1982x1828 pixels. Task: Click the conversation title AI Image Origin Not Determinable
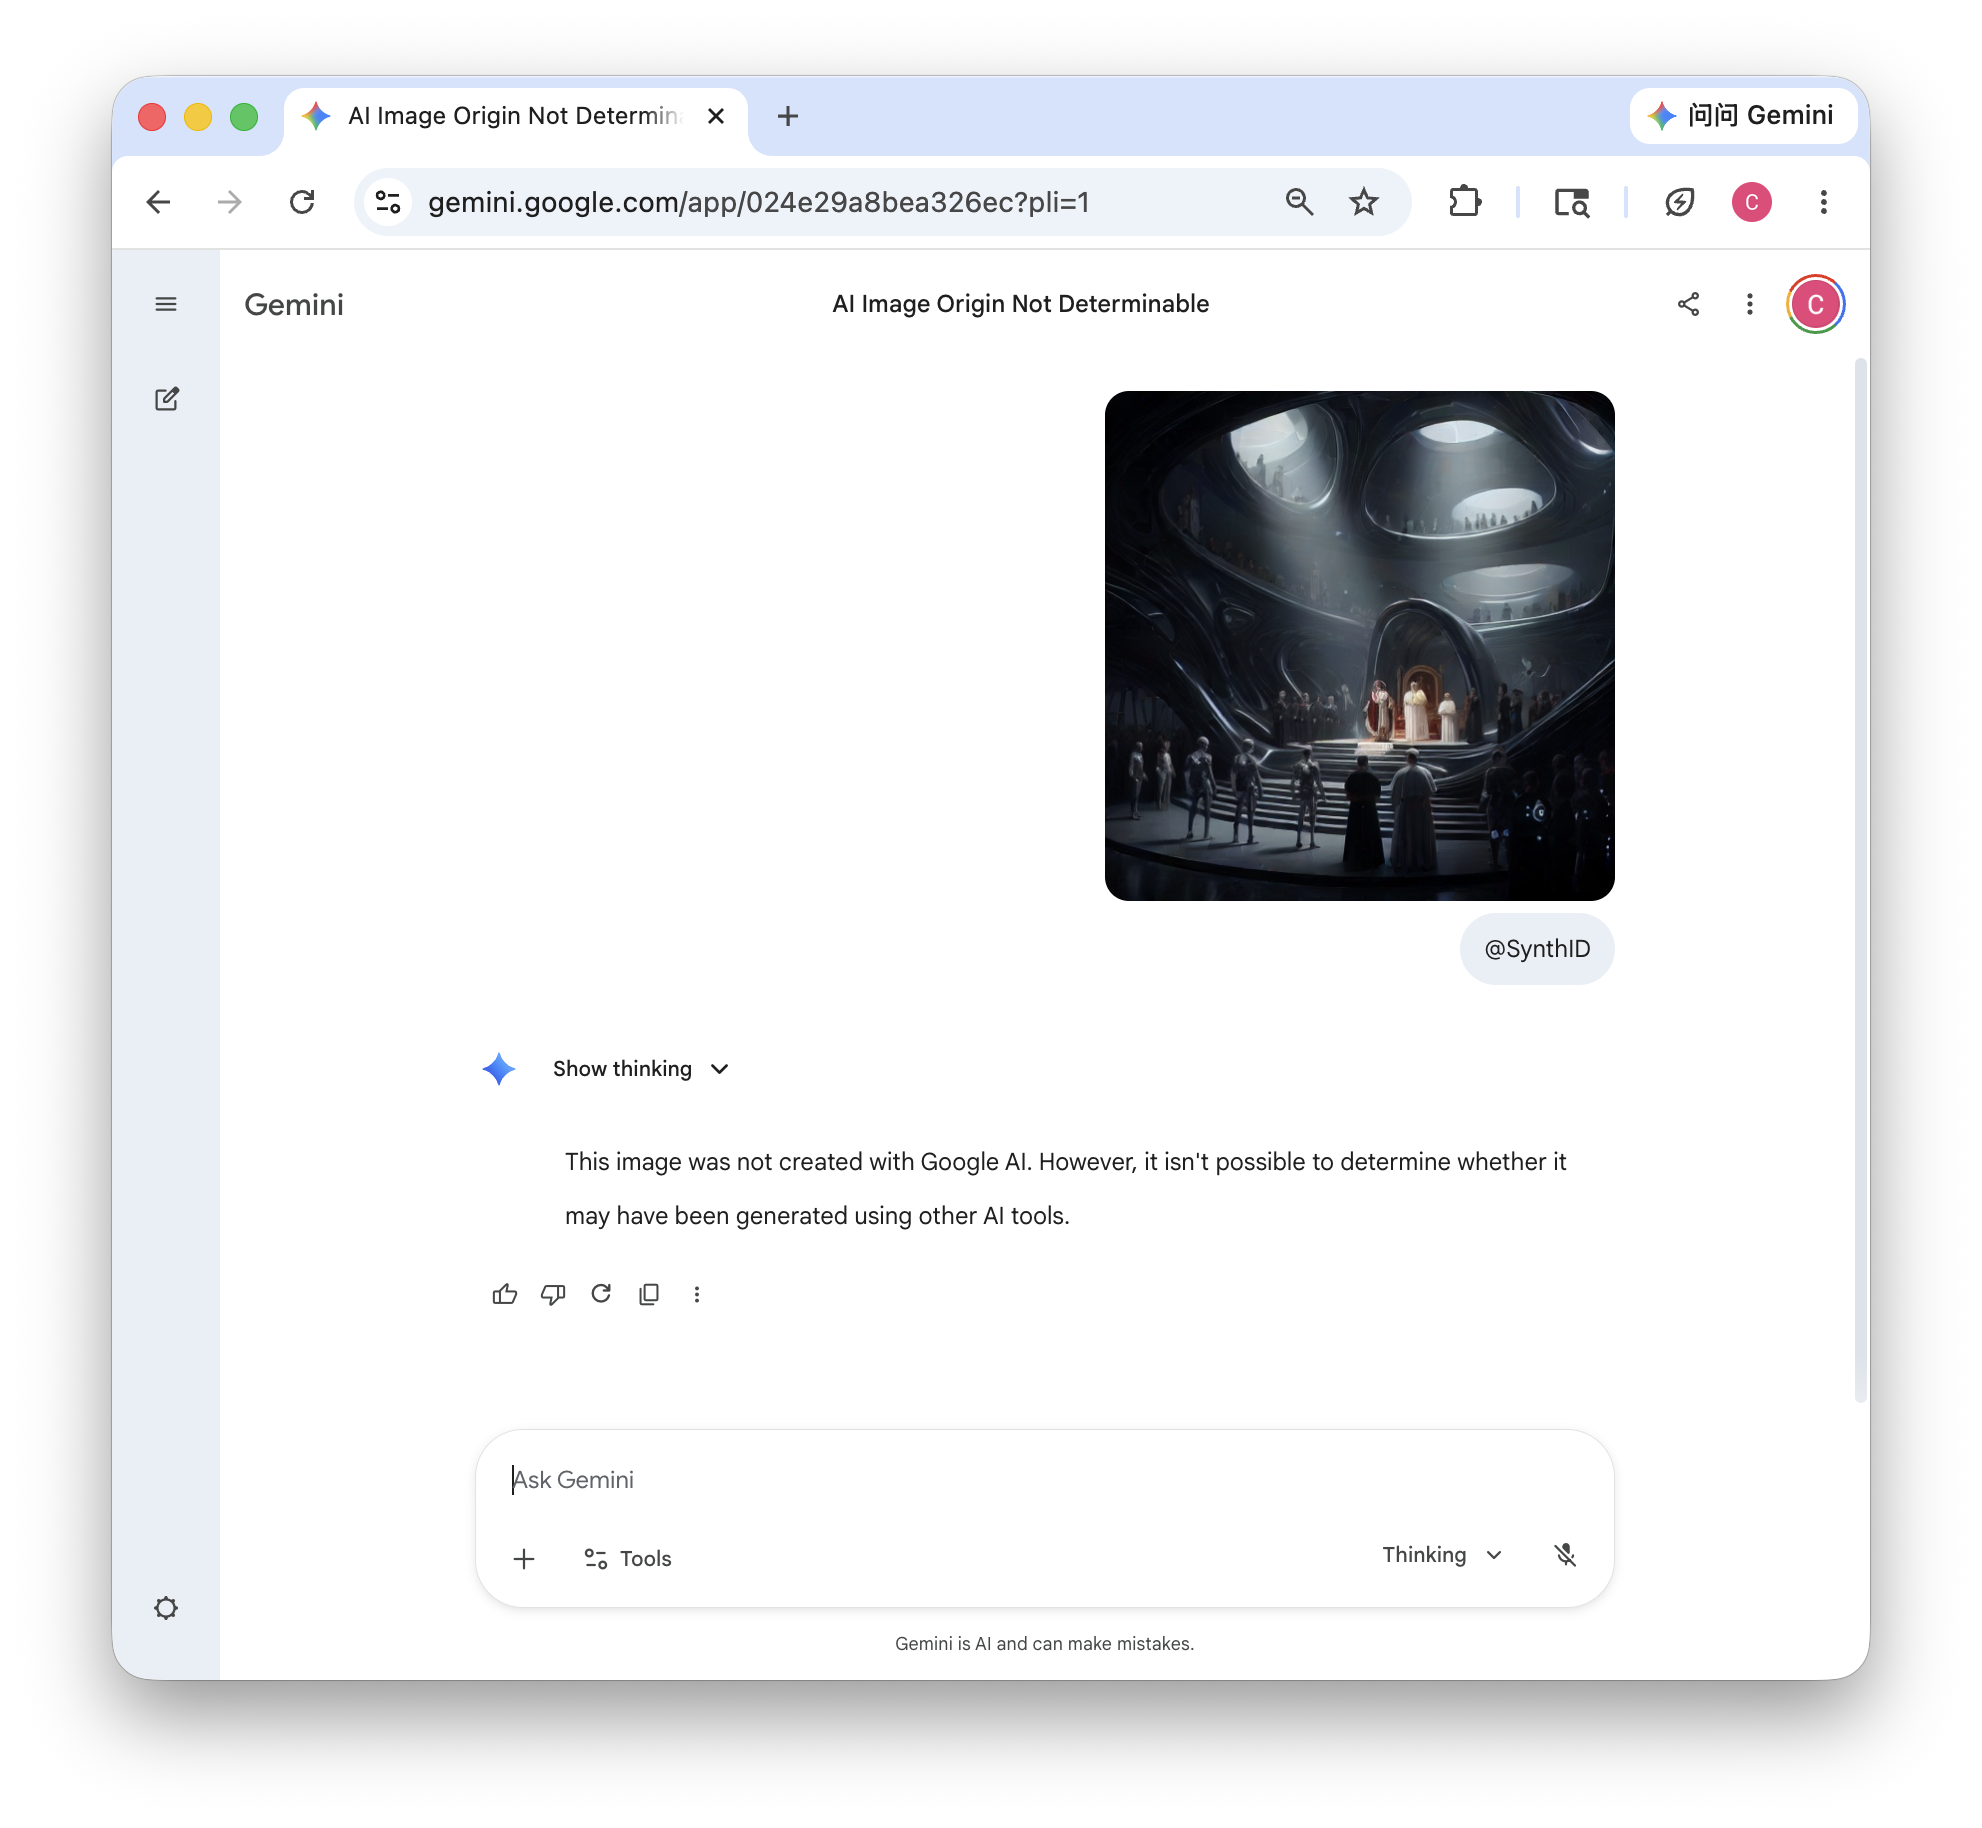[1021, 304]
